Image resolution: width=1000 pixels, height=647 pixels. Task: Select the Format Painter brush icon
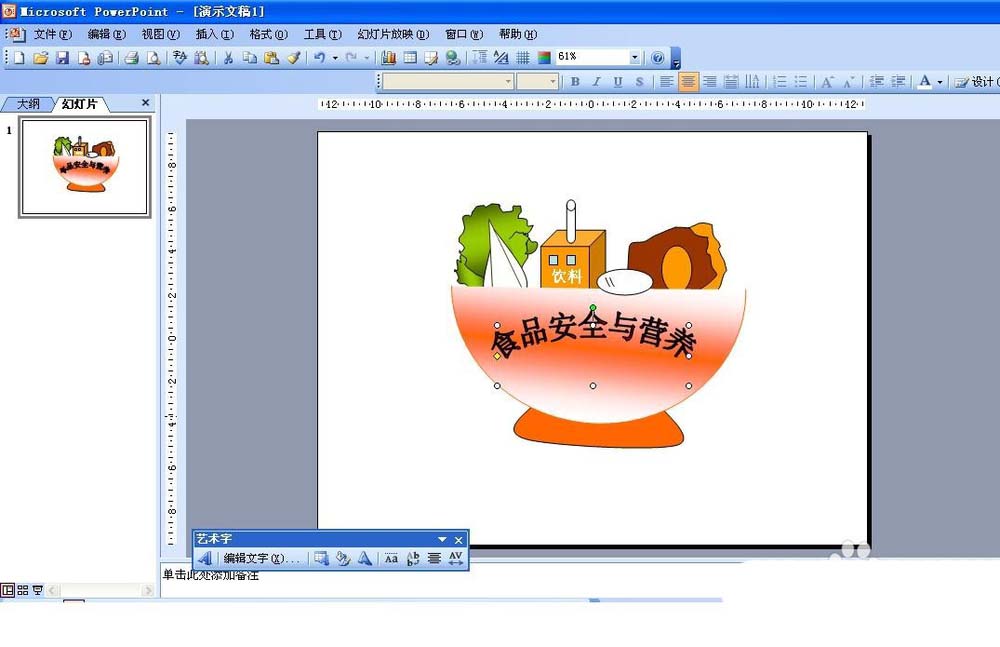(293, 58)
